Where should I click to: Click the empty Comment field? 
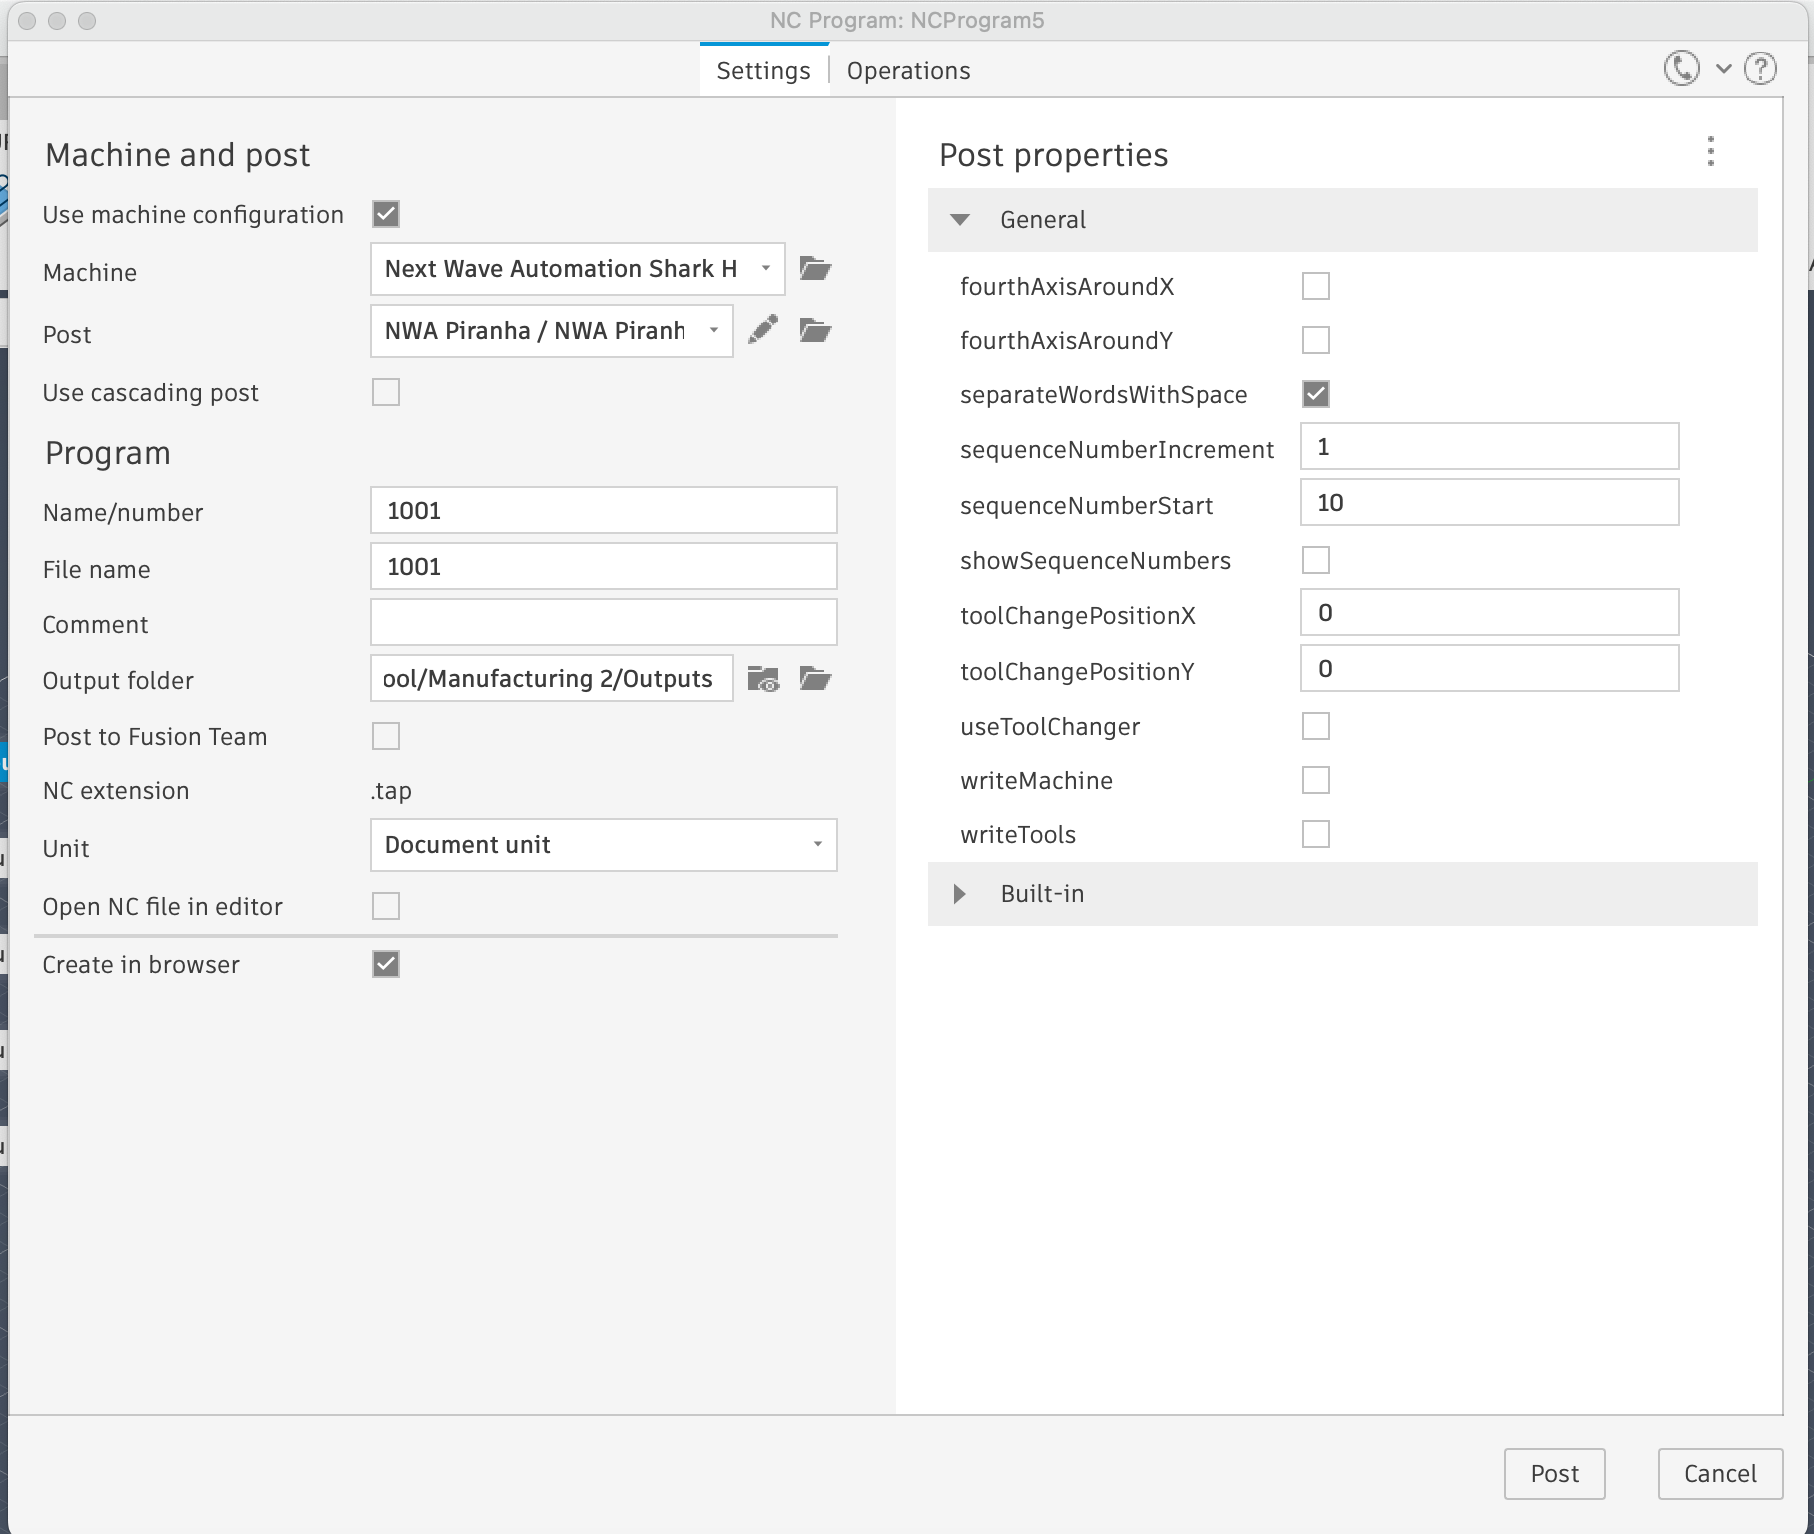pyautogui.click(x=604, y=622)
